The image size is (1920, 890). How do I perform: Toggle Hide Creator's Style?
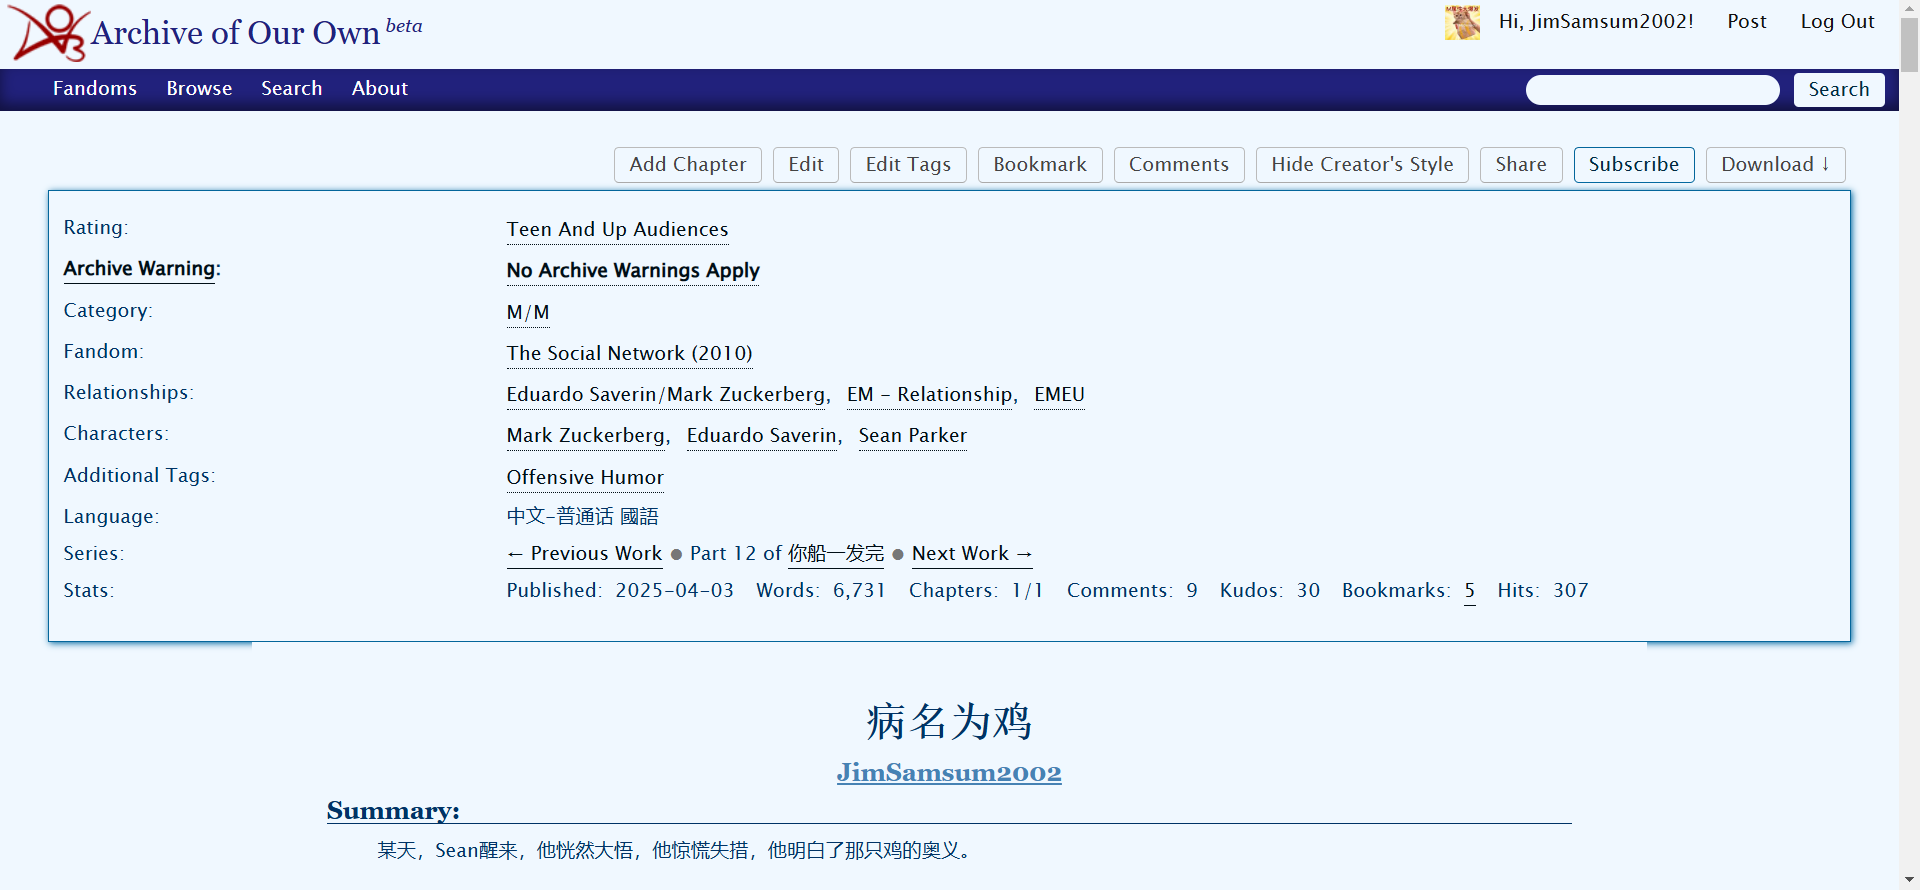1362,165
